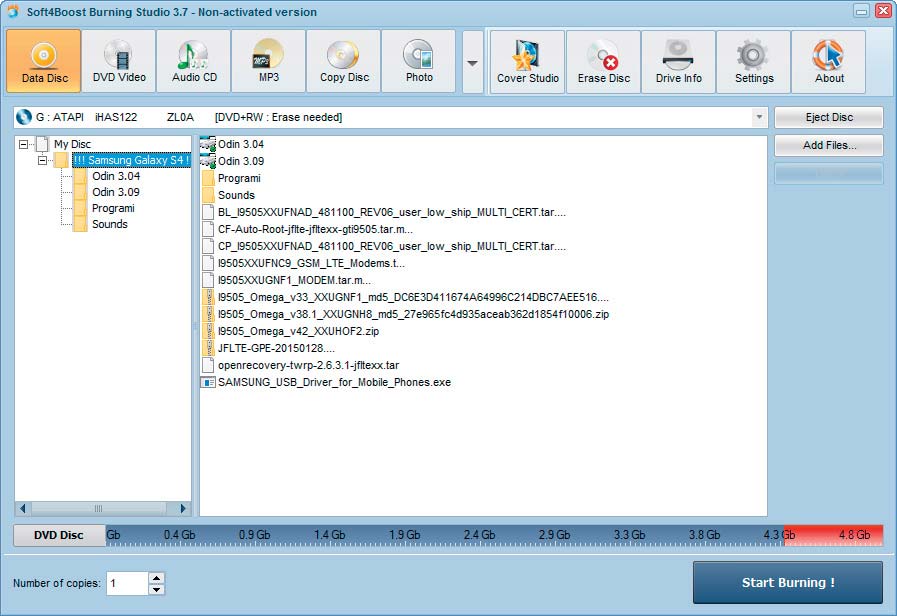Collapse the My Disc tree node
Screen dimensions: 897x616
[23, 144]
